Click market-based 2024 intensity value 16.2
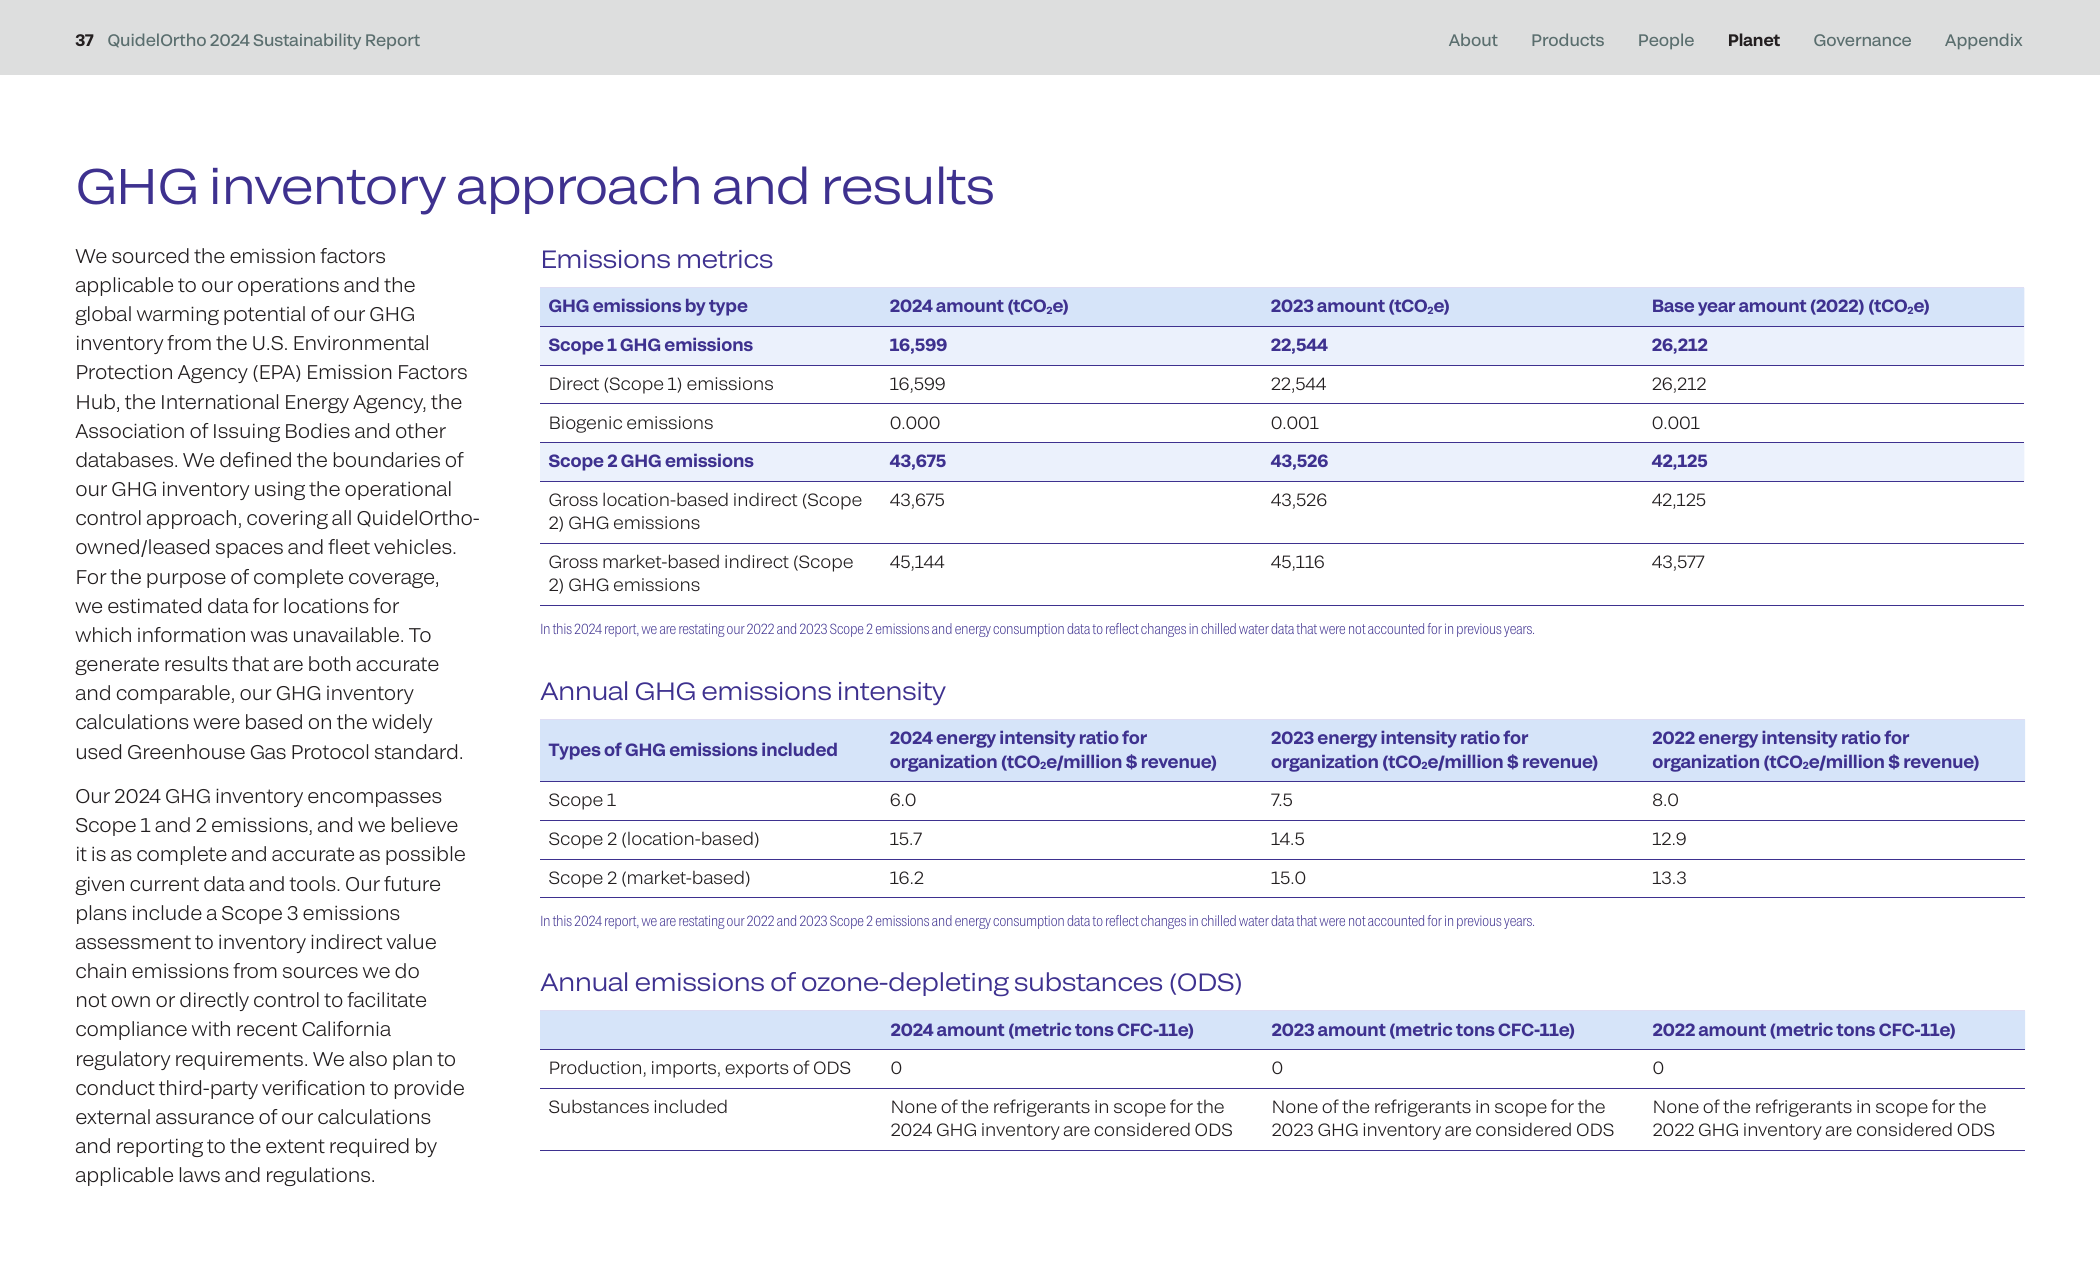 (906, 878)
